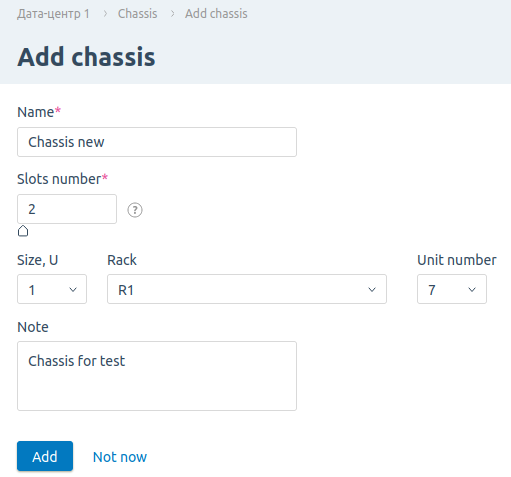The image size is (511, 477).
Task: Click the blue Add button
Action: [45, 456]
